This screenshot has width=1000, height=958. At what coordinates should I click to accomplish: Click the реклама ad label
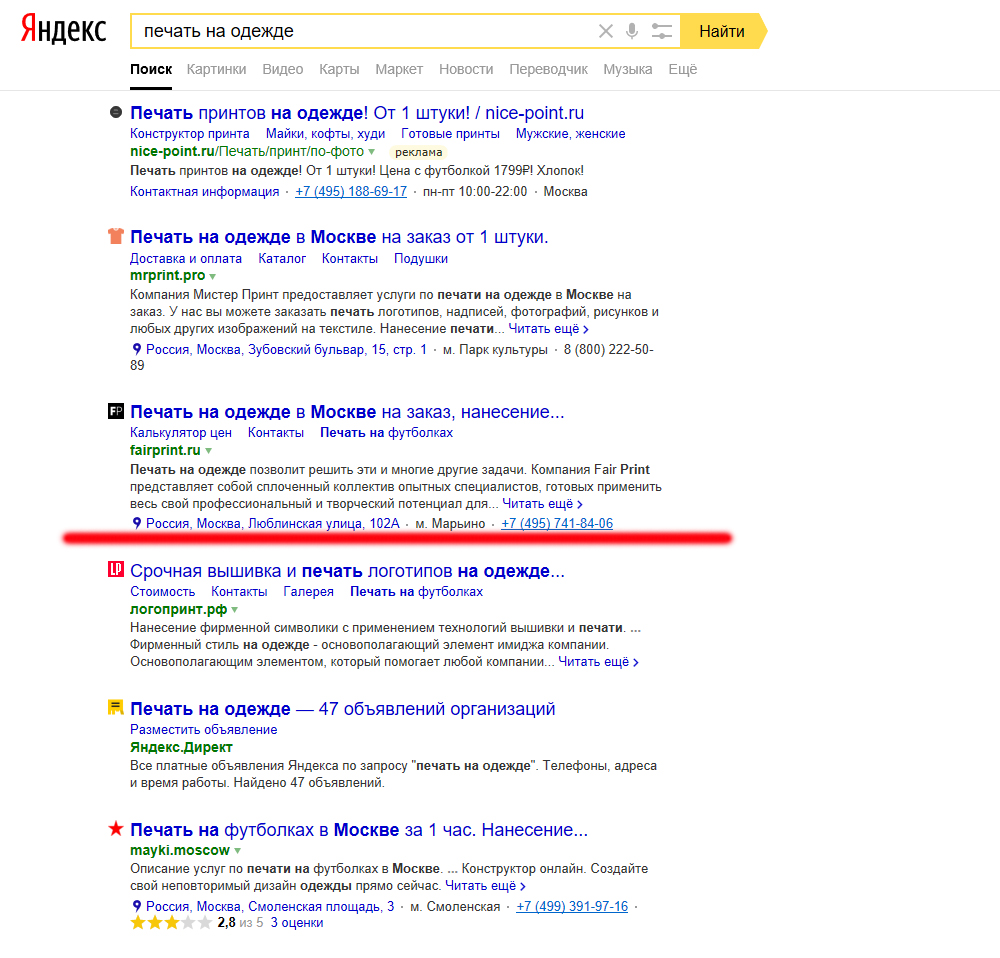[x=418, y=152]
